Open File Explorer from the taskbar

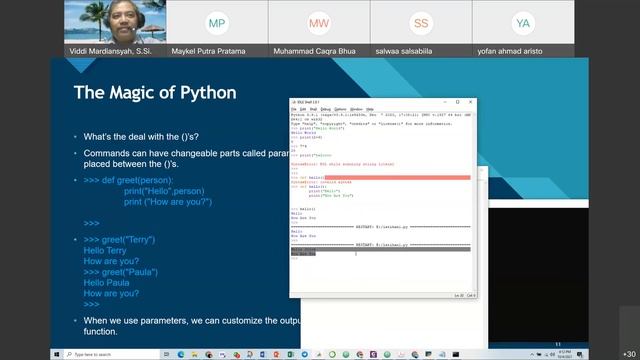click(195, 354)
